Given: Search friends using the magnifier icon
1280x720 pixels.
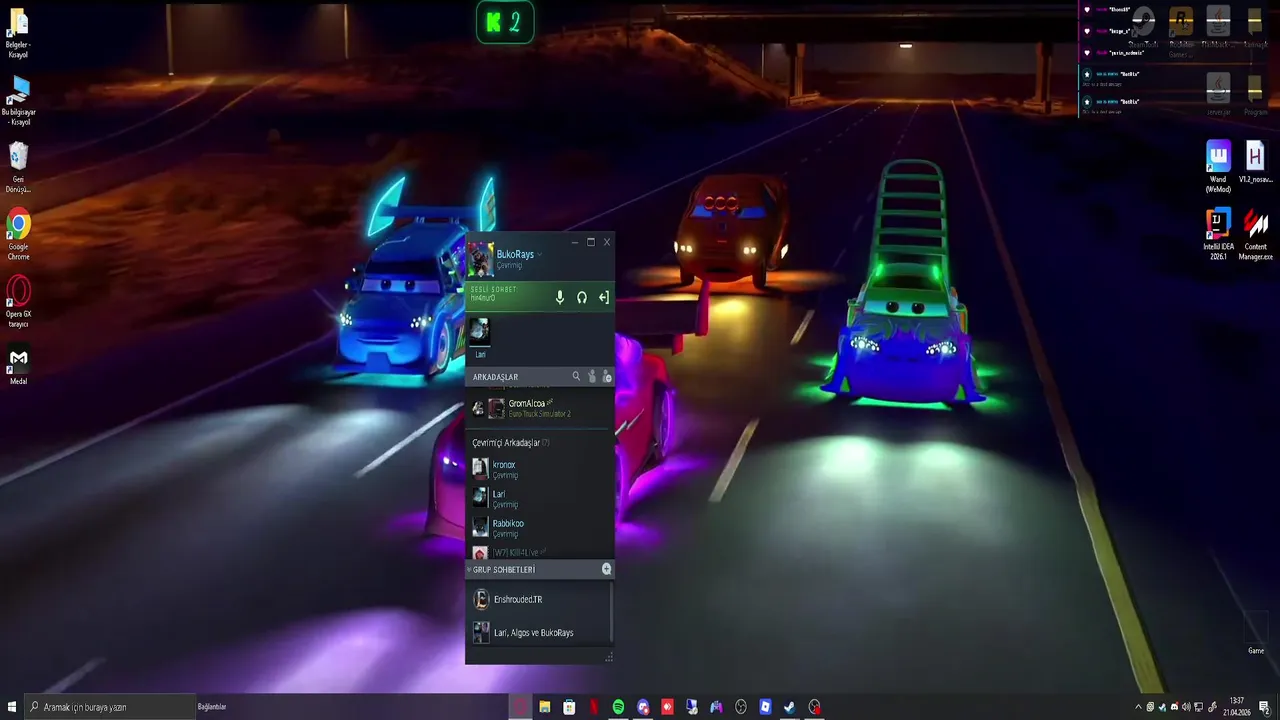Looking at the screenshot, I should [x=576, y=376].
